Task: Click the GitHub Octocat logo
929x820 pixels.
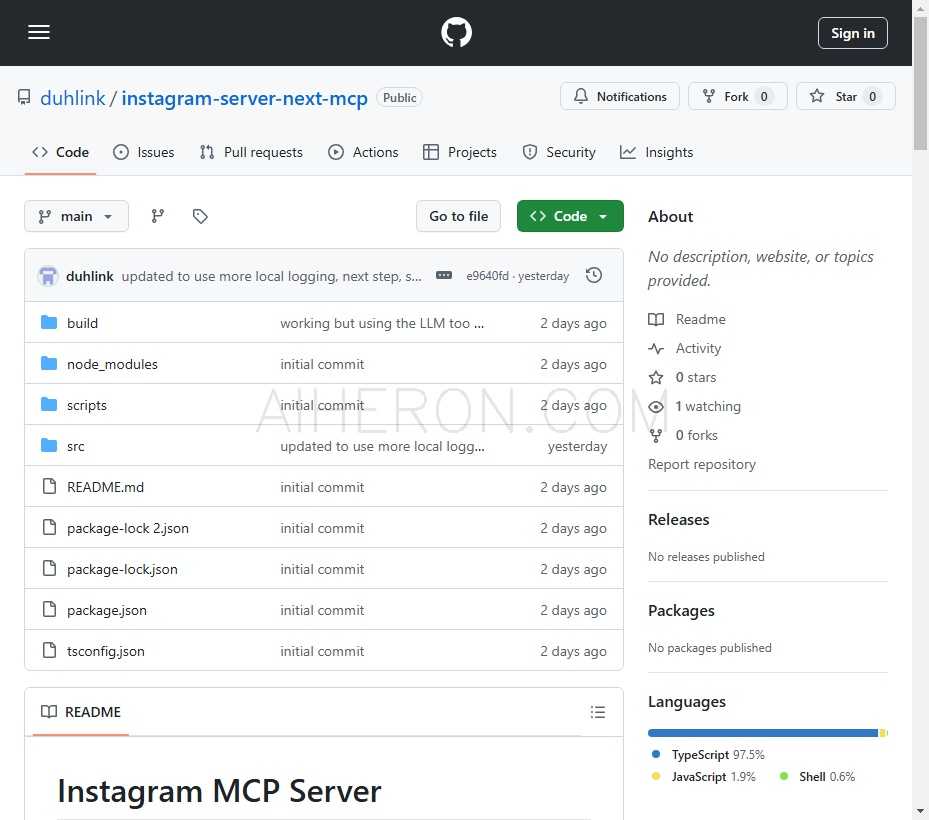Action: (456, 32)
